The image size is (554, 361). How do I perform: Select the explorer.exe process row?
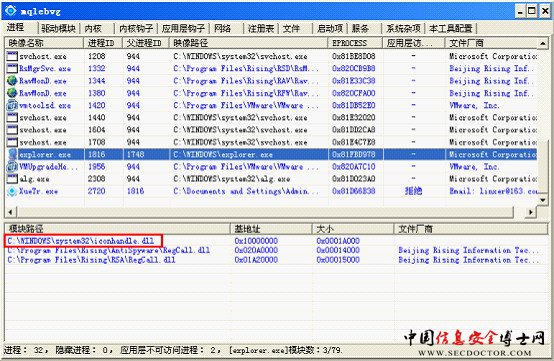(x=271, y=154)
